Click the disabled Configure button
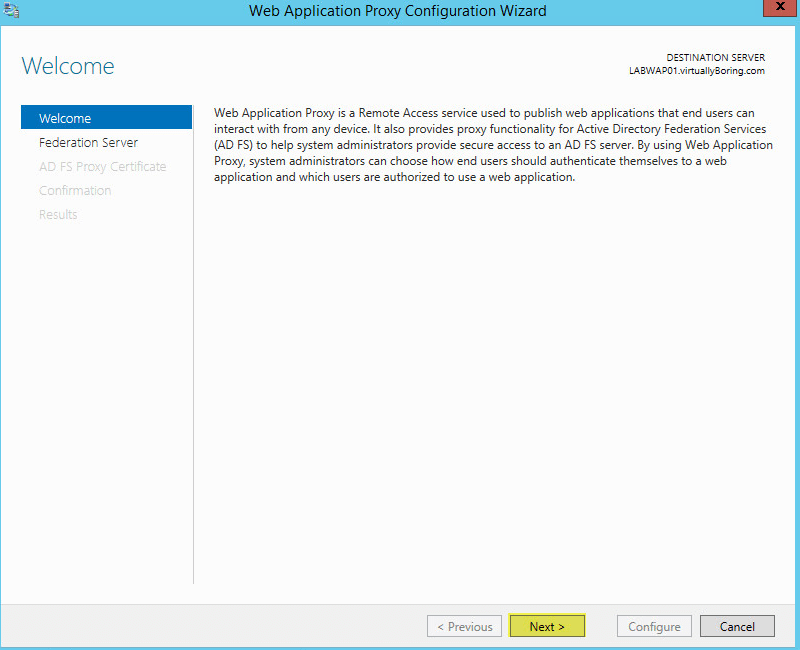This screenshot has height=650, width=800. pos(654,626)
